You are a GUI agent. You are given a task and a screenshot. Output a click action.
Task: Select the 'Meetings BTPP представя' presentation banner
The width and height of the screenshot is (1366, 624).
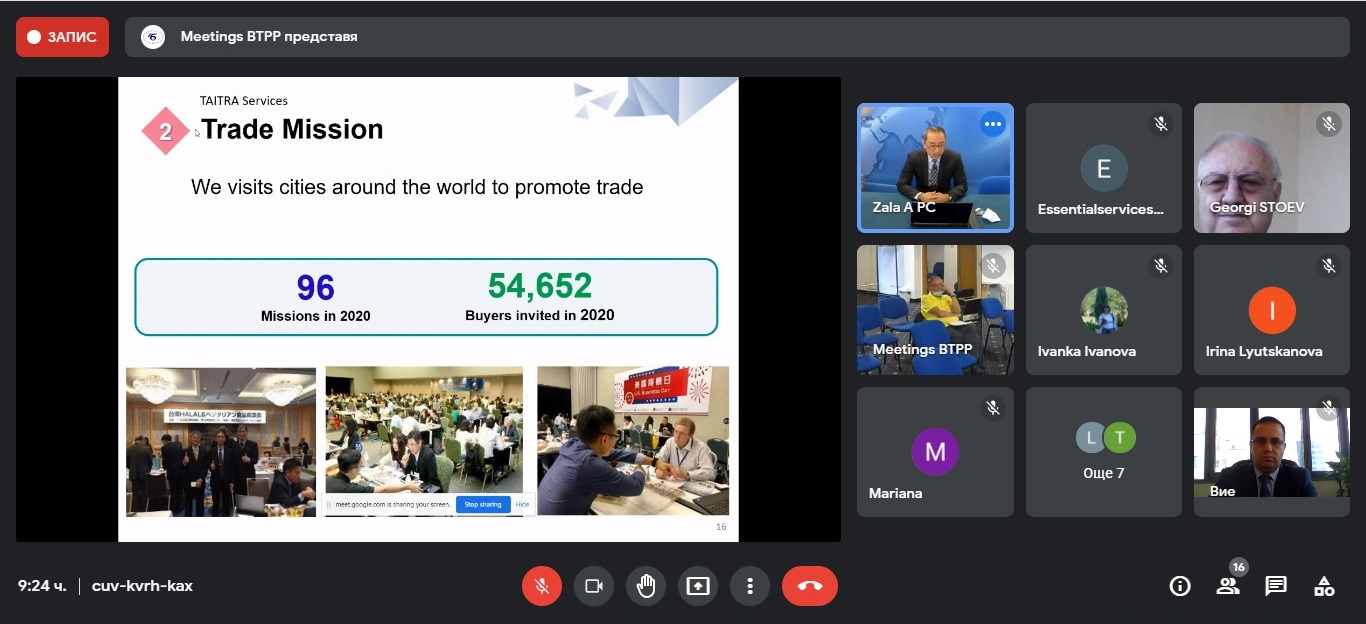[739, 37]
